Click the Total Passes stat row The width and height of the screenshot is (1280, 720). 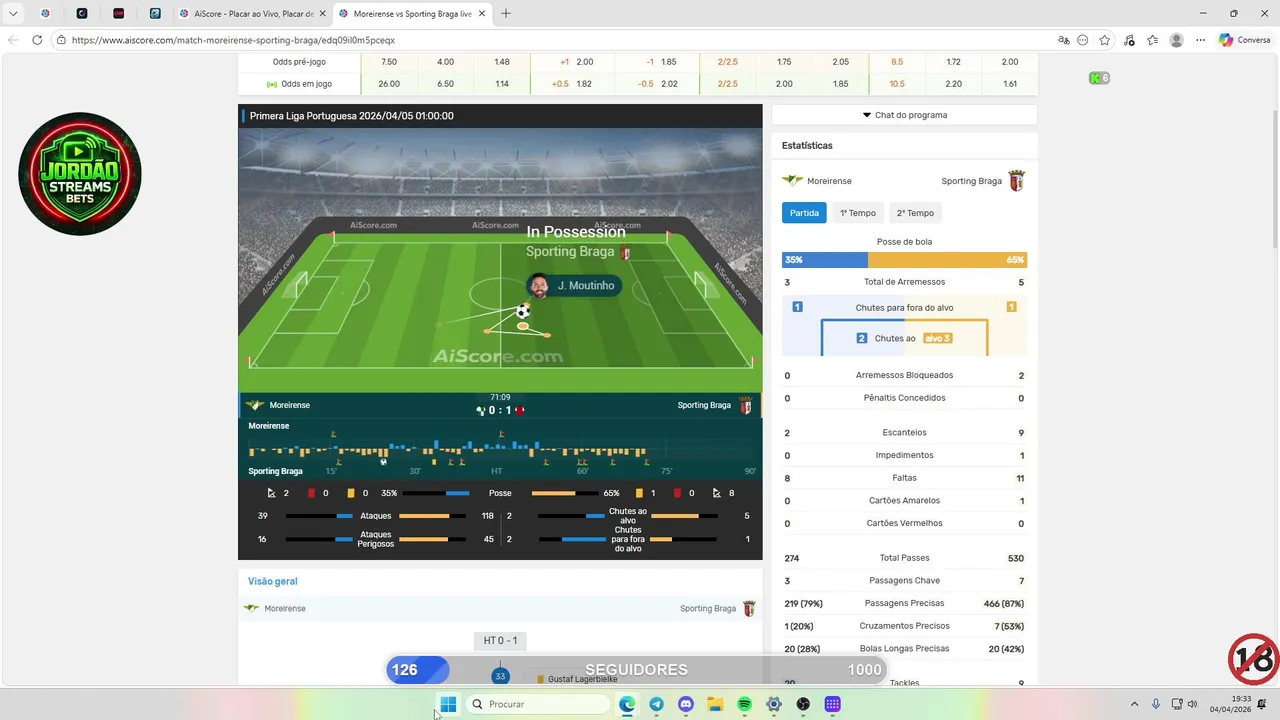pyautogui.click(x=904, y=558)
